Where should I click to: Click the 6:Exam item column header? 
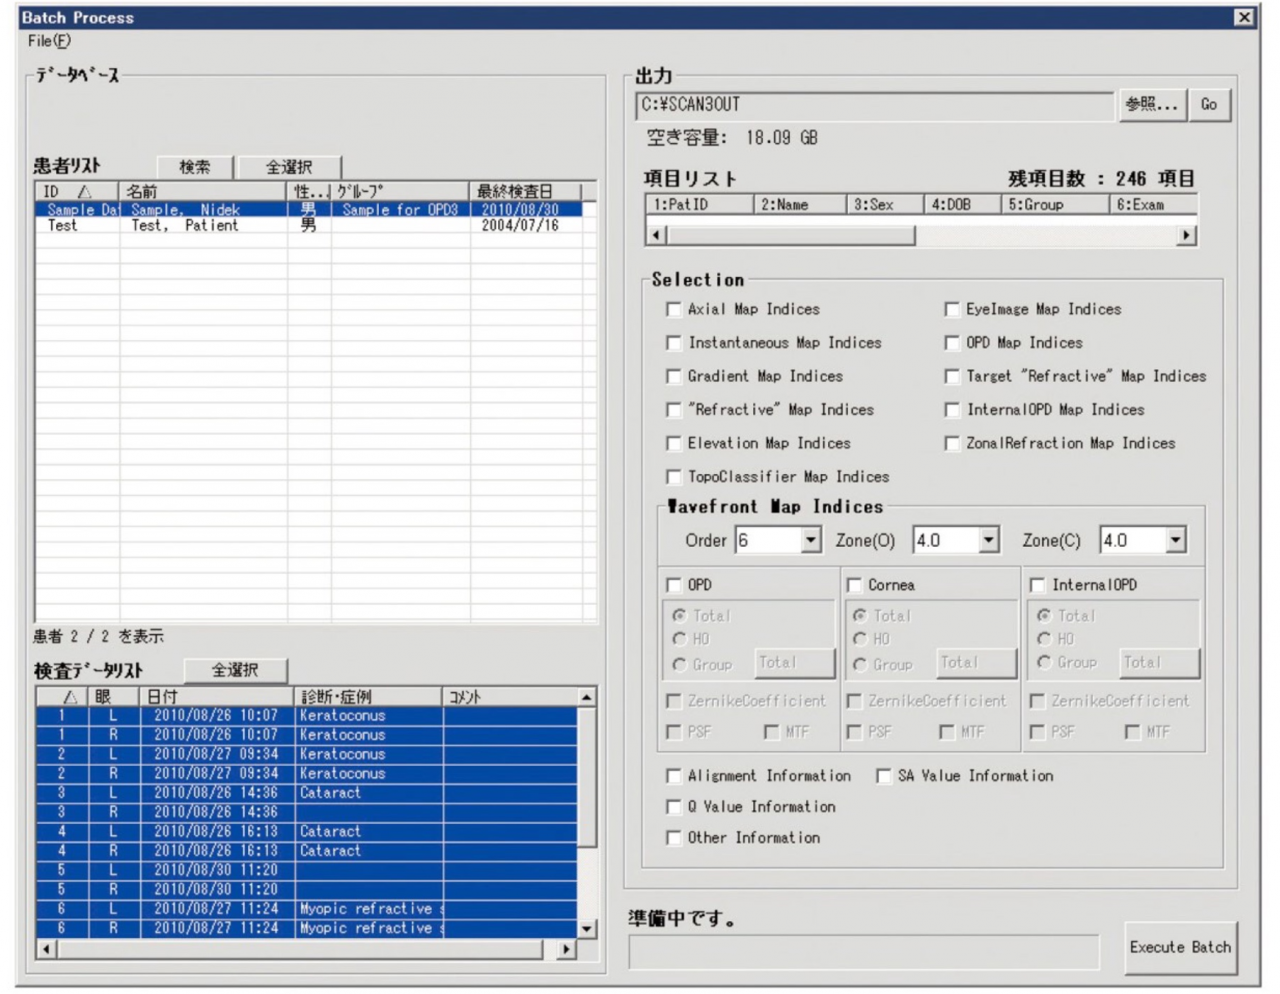click(1153, 205)
